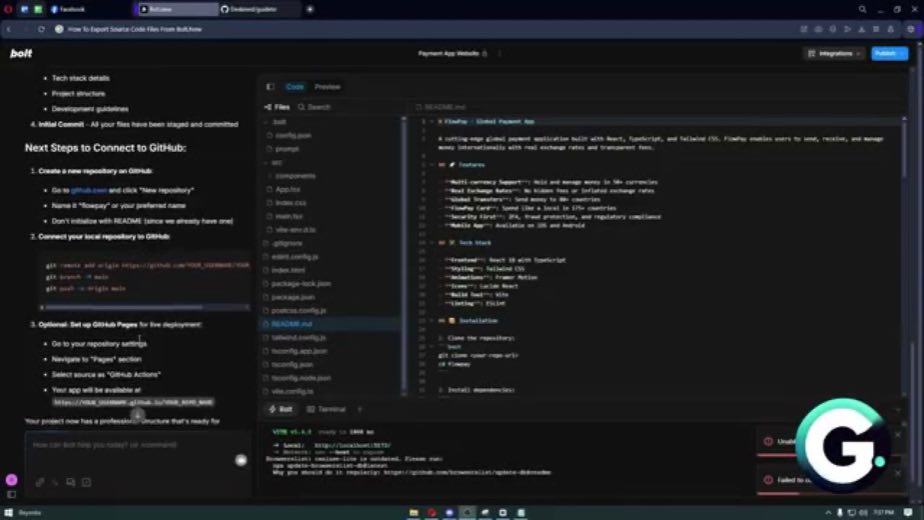Open the Integrations dropdown
The width and height of the screenshot is (924, 520).
834,54
